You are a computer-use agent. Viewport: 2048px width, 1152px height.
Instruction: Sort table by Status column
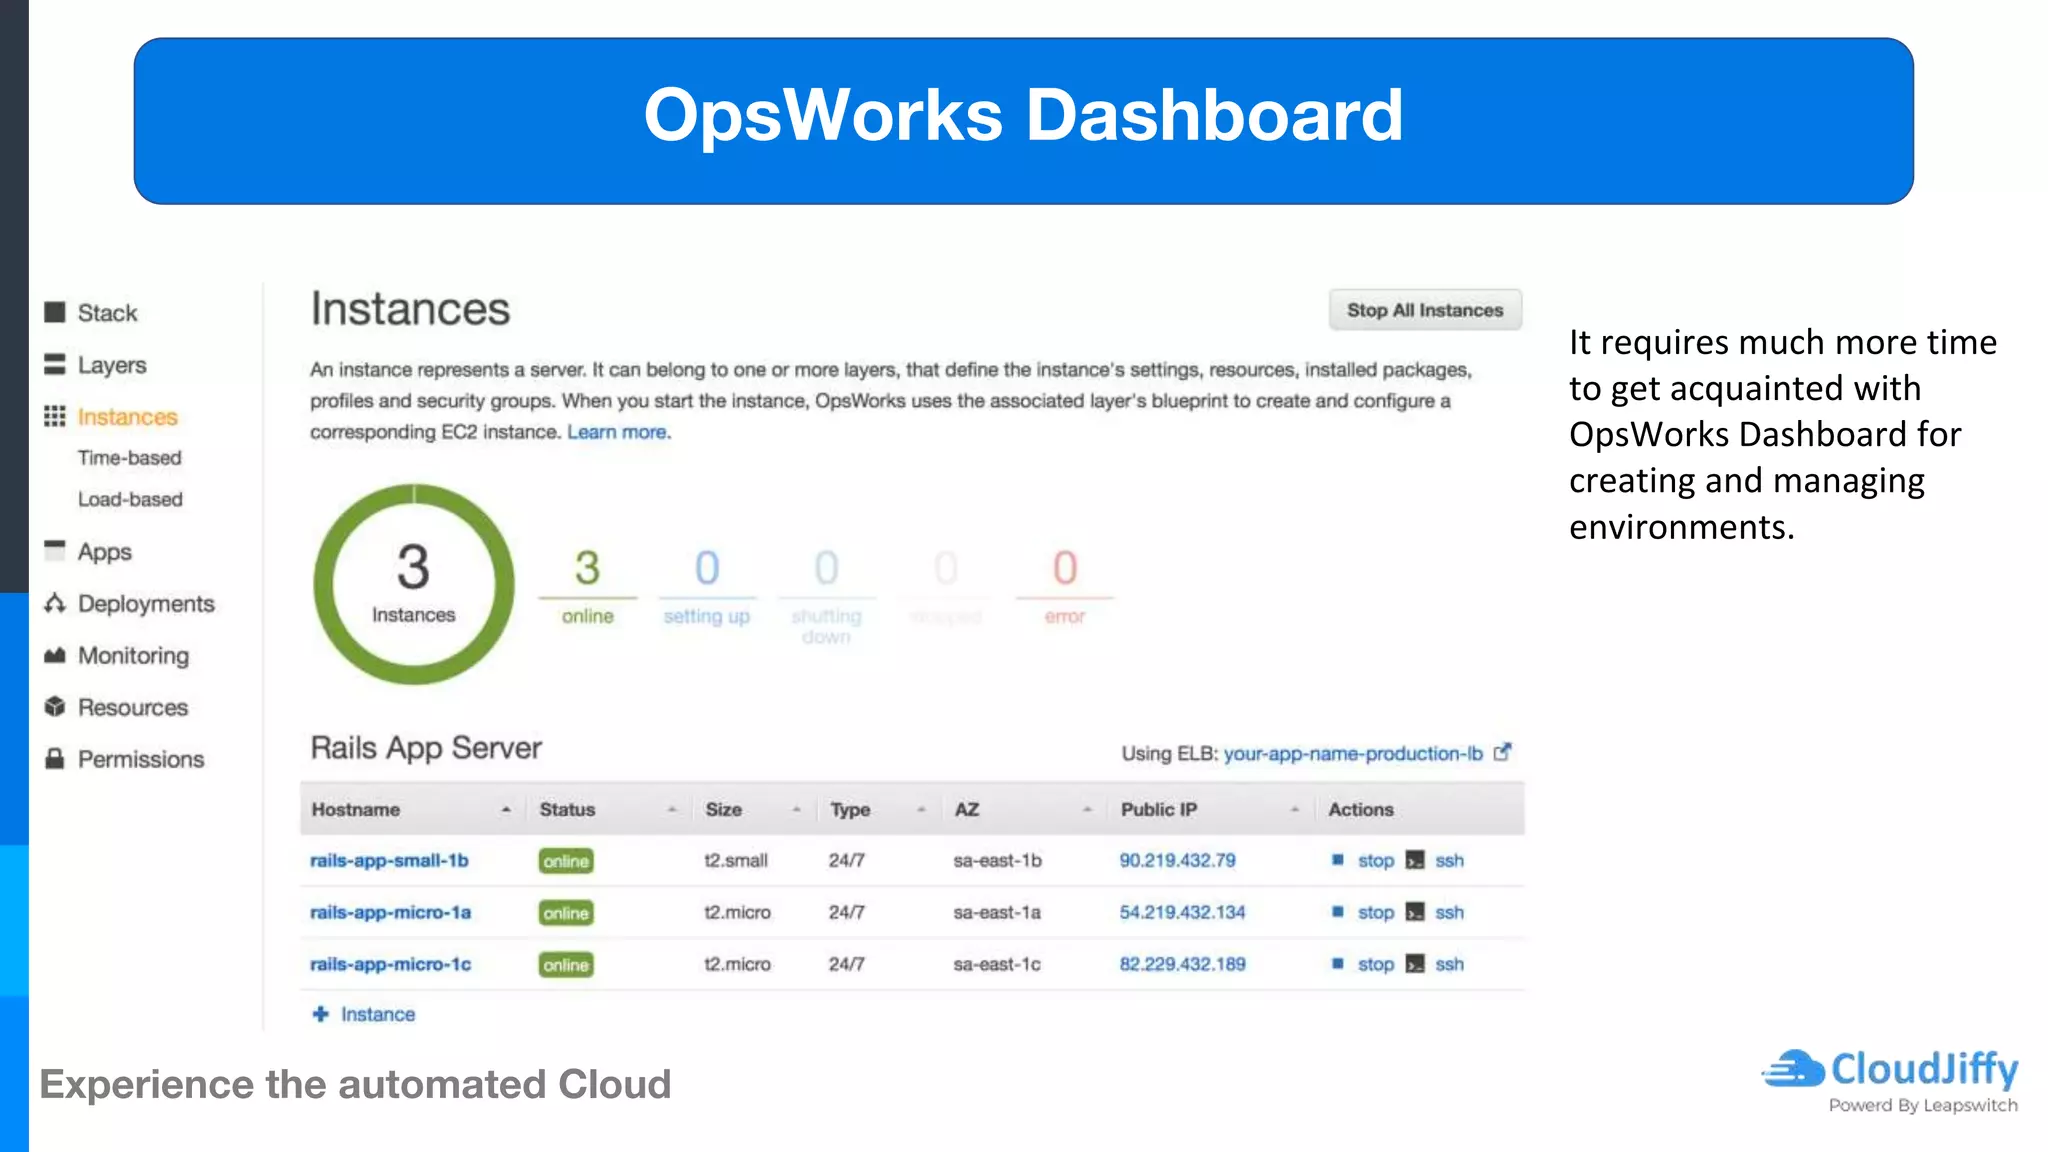point(607,809)
